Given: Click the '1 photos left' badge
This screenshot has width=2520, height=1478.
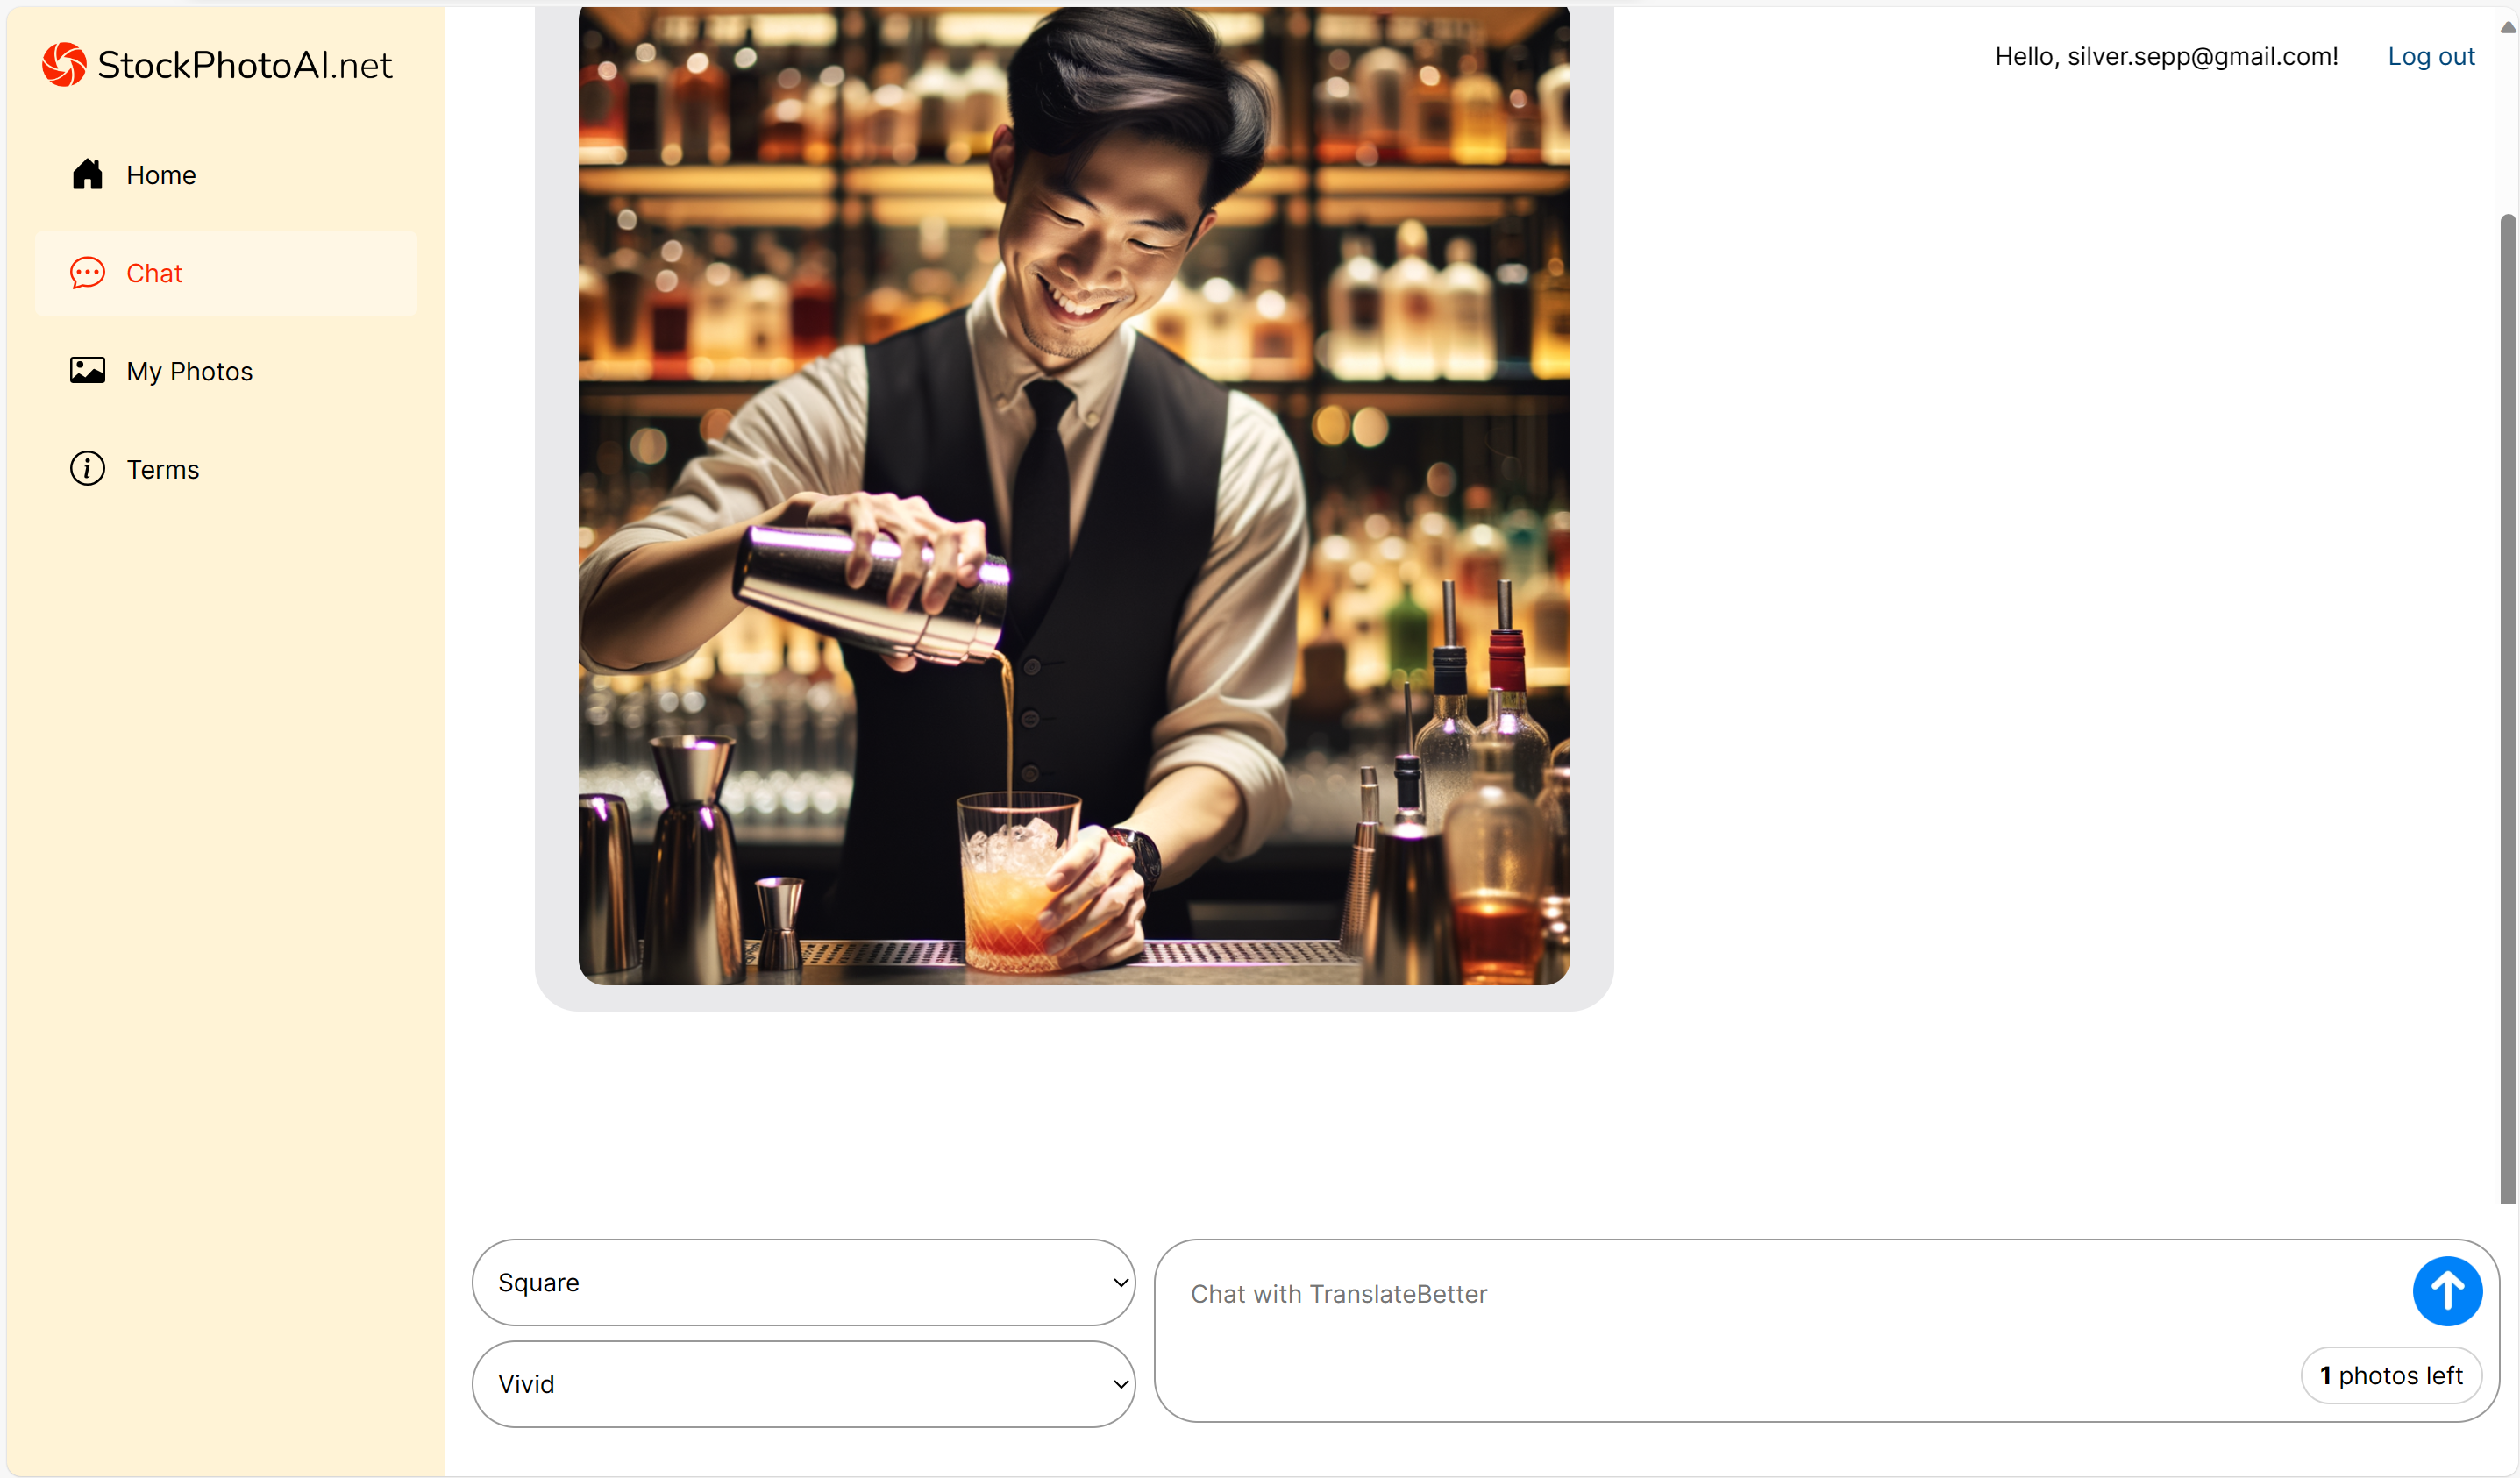Looking at the screenshot, I should [2390, 1375].
